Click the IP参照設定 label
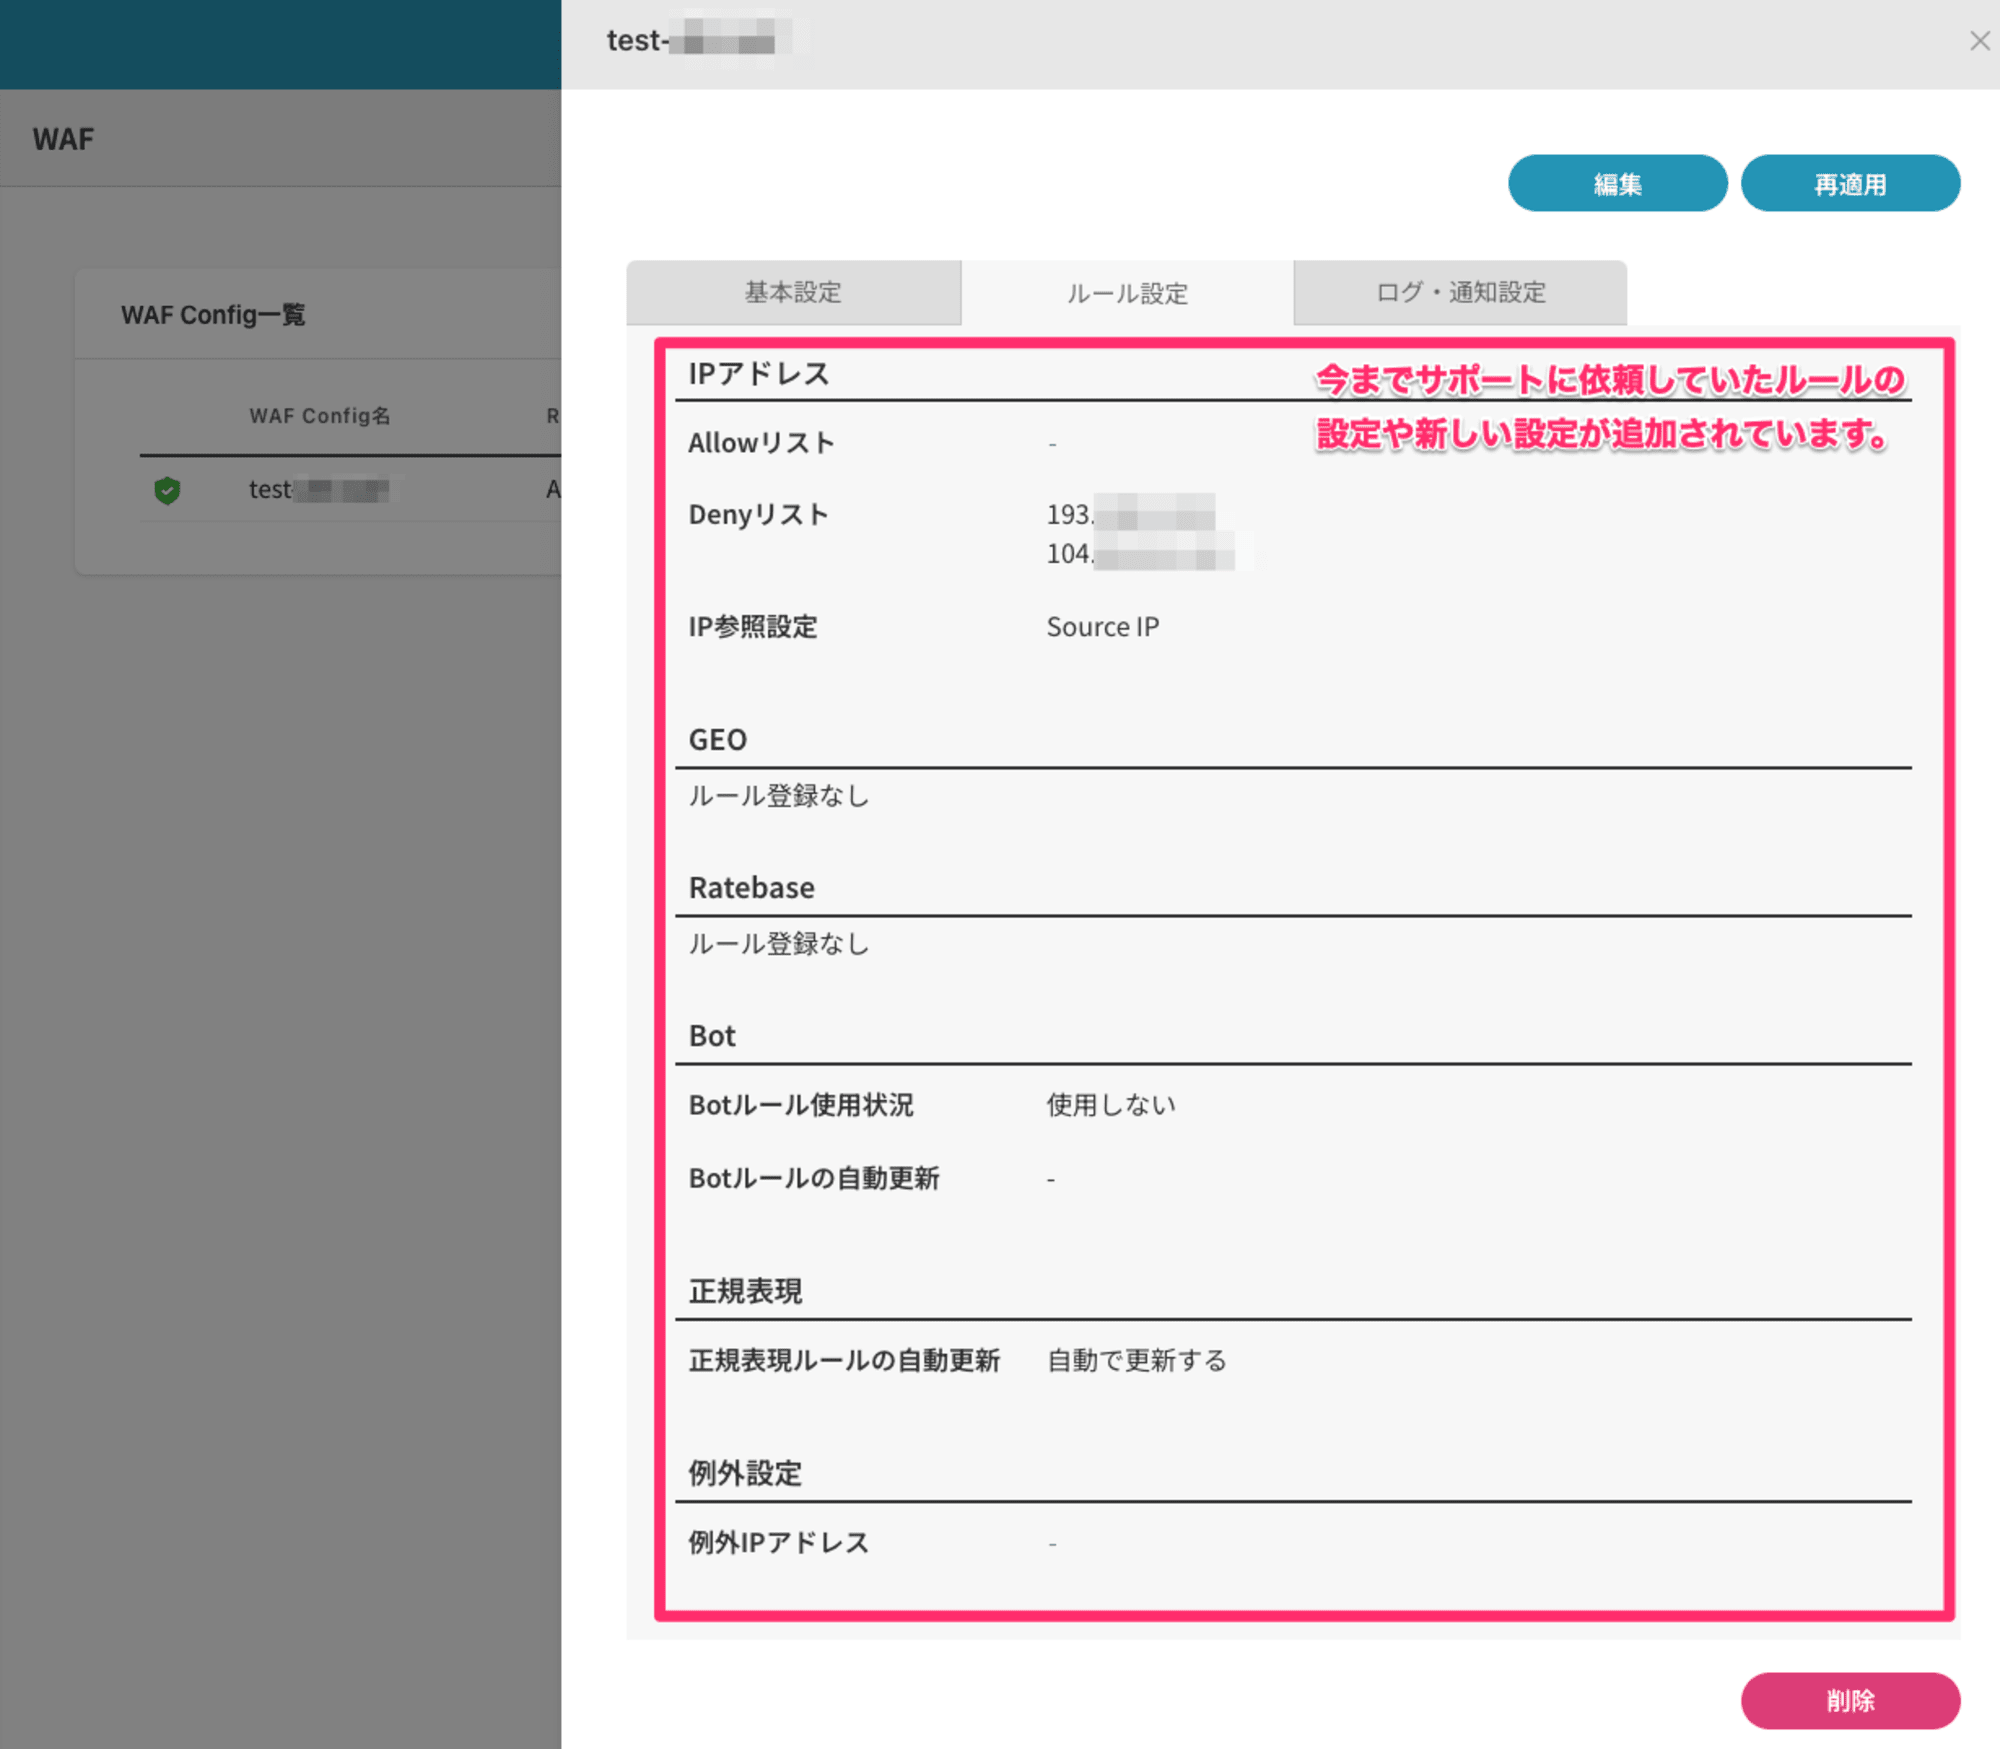The width and height of the screenshot is (2000, 1749). (753, 627)
